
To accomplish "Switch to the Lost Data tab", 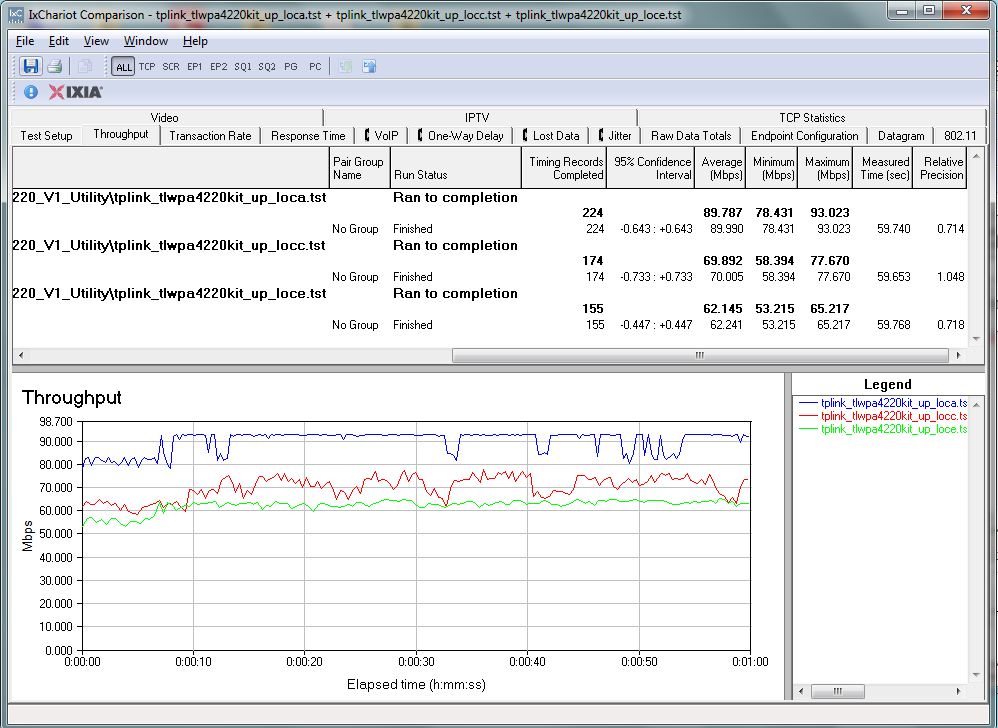I will tap(551, 136).
